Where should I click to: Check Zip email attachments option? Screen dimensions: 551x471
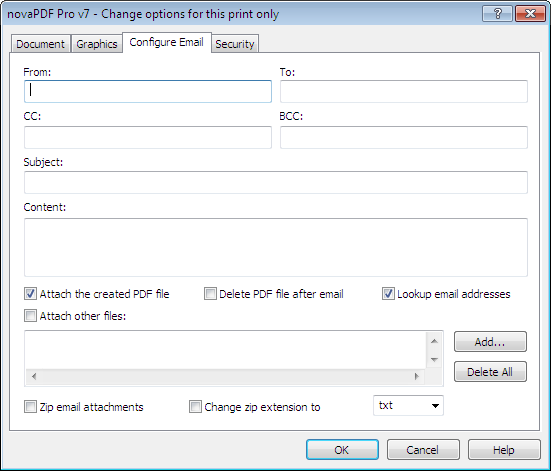tap(30, 407)
